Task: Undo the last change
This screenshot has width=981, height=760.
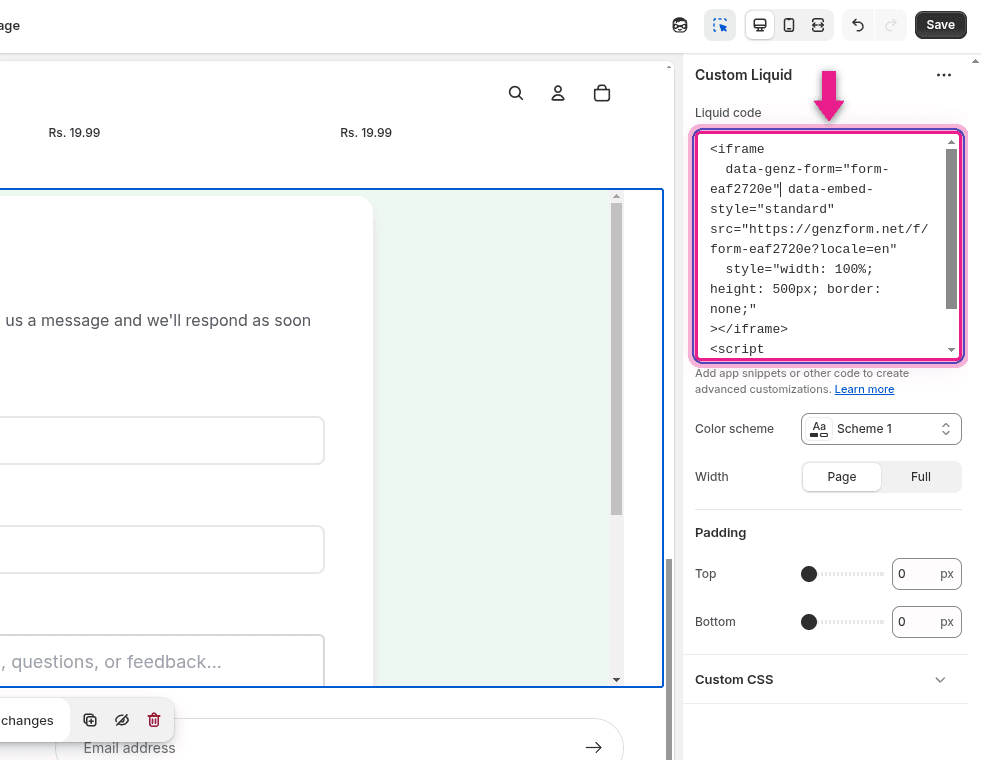Action: (857, 25)
